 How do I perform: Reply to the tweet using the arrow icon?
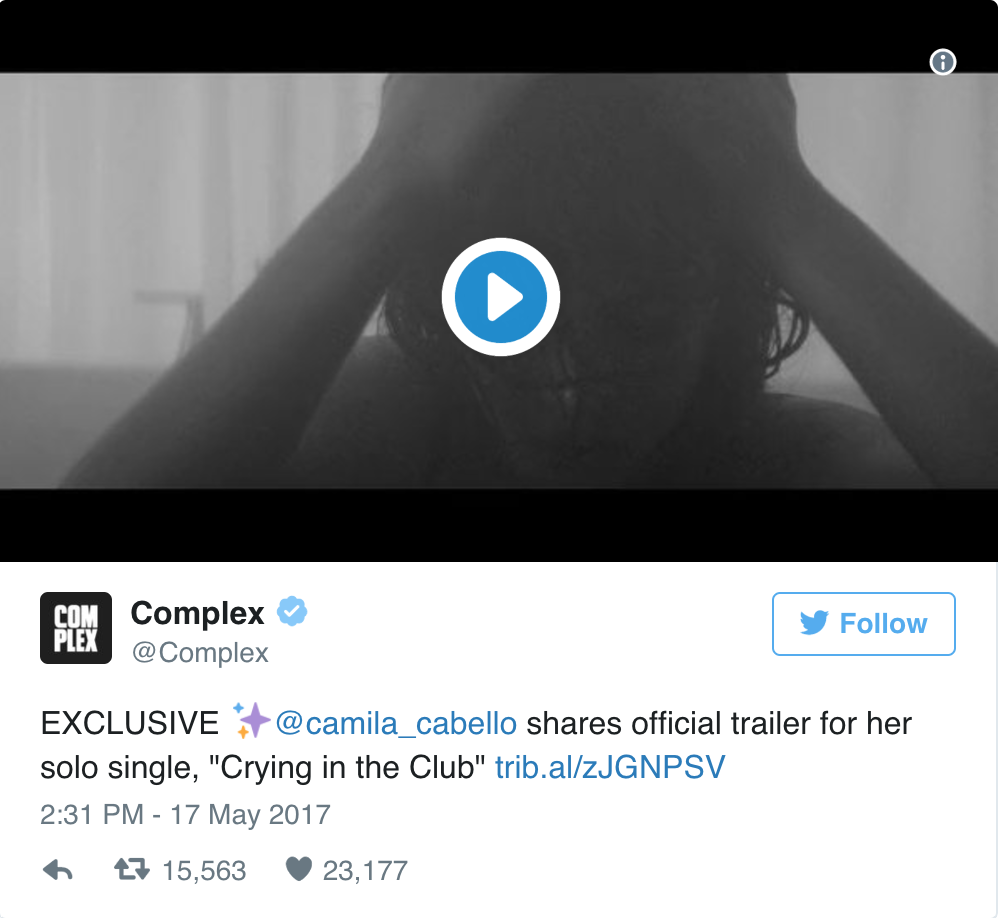coord(57,870)
